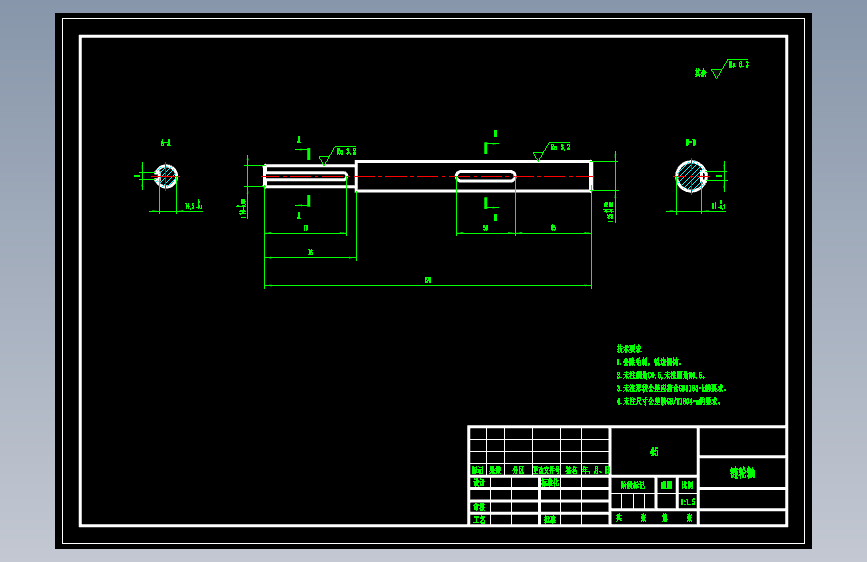Select the 签名 column header

571,470
